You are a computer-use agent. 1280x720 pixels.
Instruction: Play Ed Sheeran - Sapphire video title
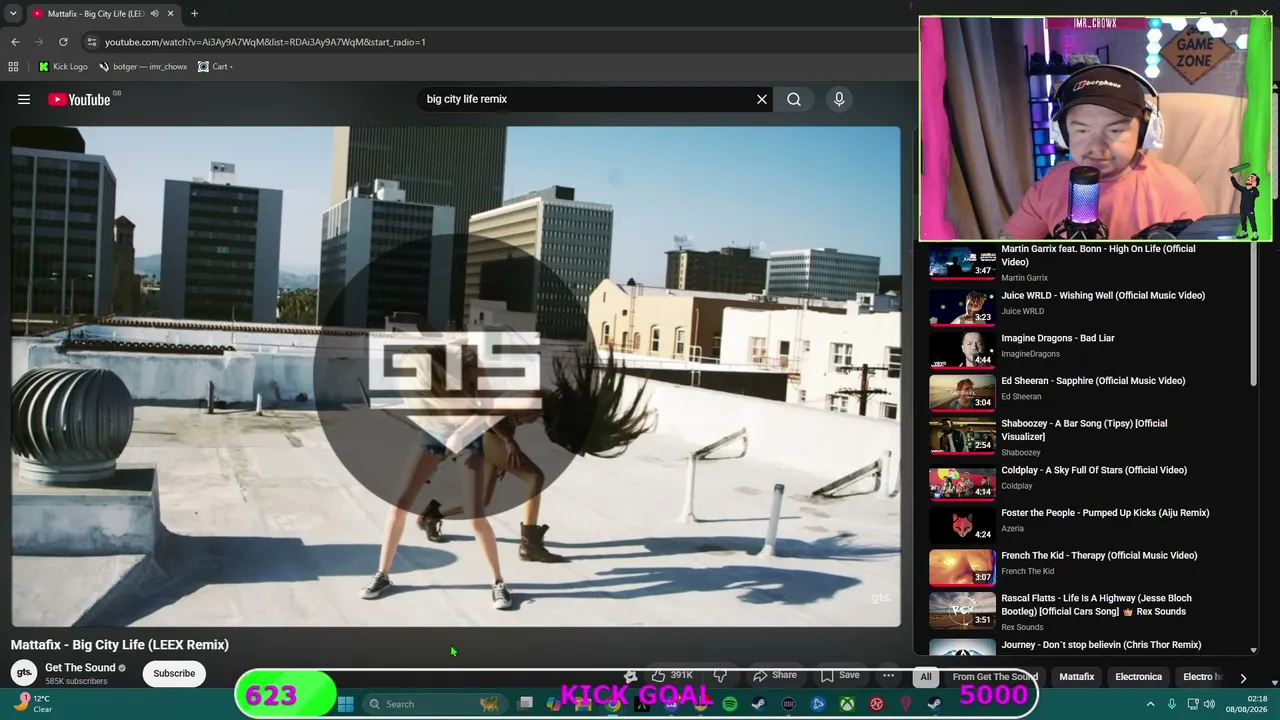click(x=1093, y=381)
